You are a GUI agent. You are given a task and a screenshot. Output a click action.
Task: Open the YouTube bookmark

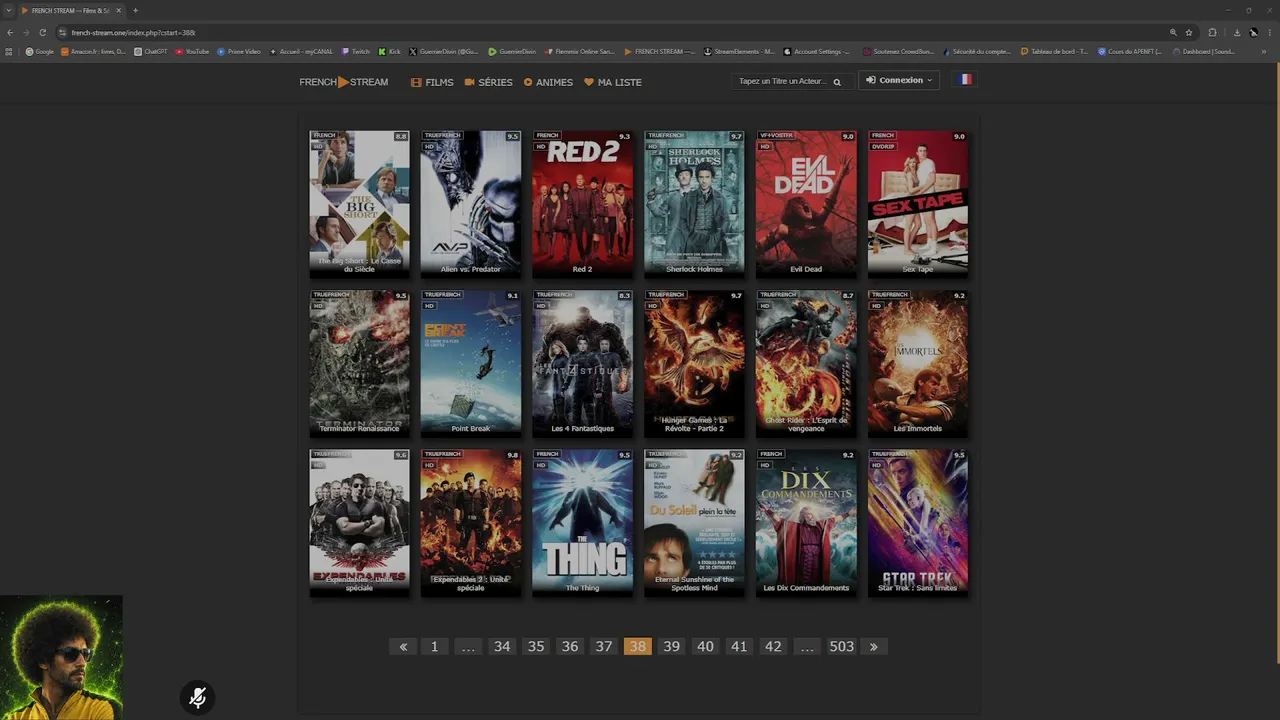(193, 51)
